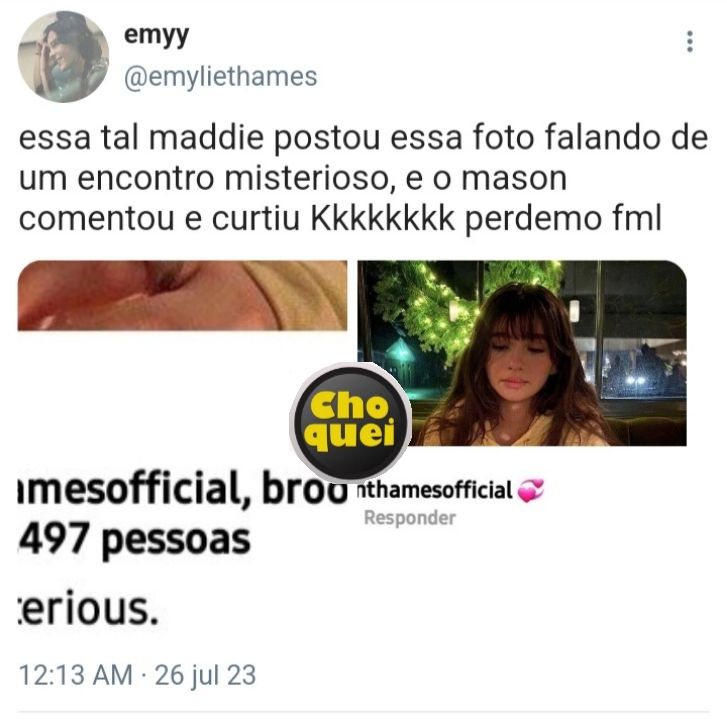View the 497 pessoas likes list
Screen dimensions: 727x720
(x=135, y=540)
